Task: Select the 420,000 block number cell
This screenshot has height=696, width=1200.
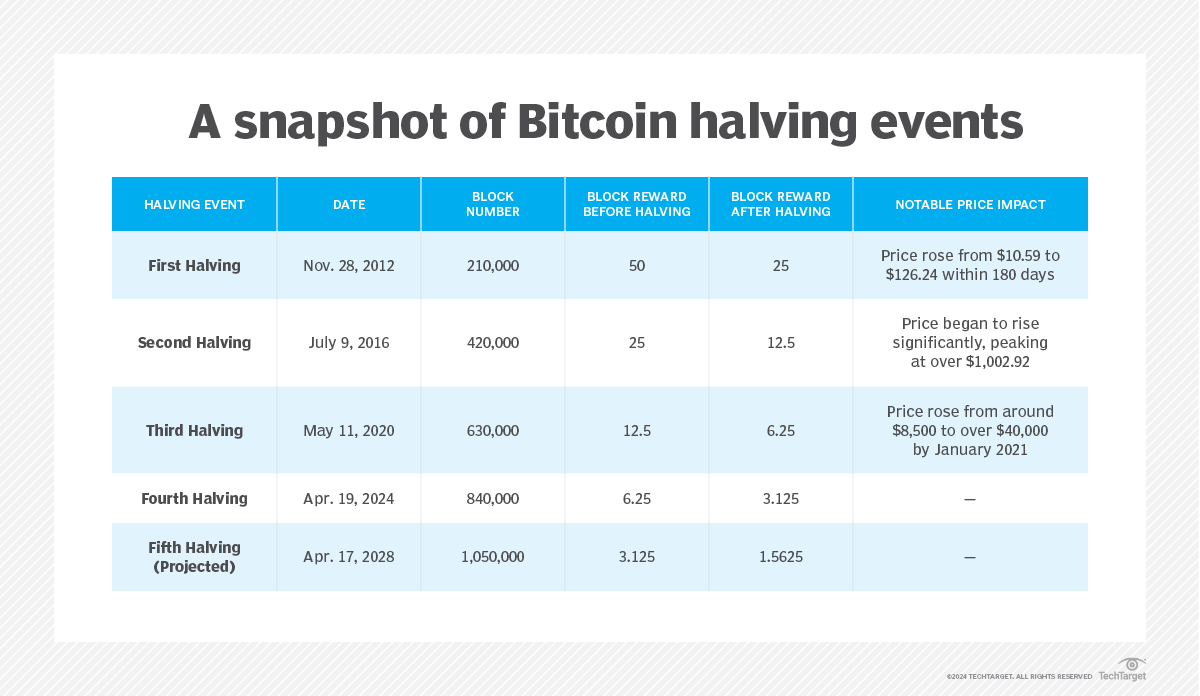Action: click(493, 343)
